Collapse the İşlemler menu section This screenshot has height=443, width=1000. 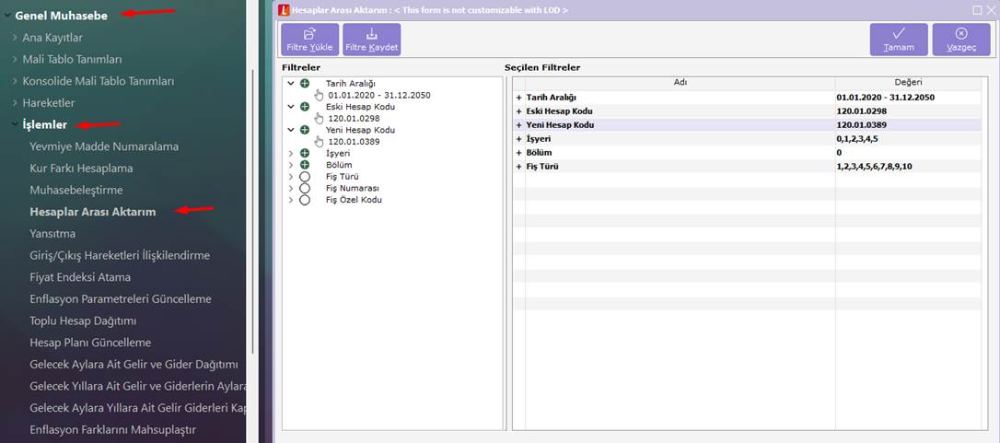click(x=15, y=125)
